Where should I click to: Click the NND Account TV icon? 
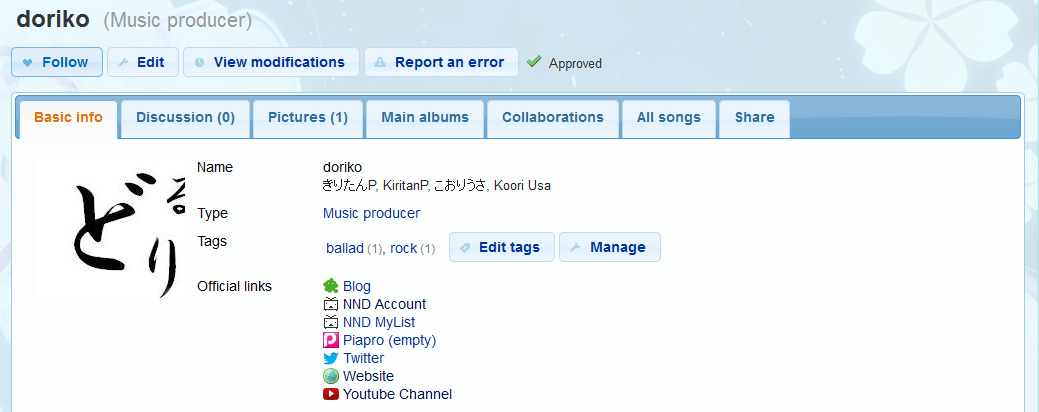pos(331,304)
